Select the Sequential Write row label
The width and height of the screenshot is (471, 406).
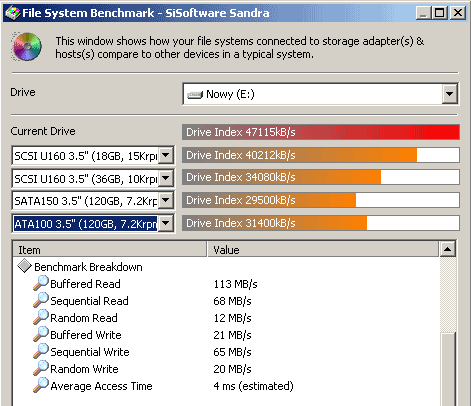click(90, 352)
